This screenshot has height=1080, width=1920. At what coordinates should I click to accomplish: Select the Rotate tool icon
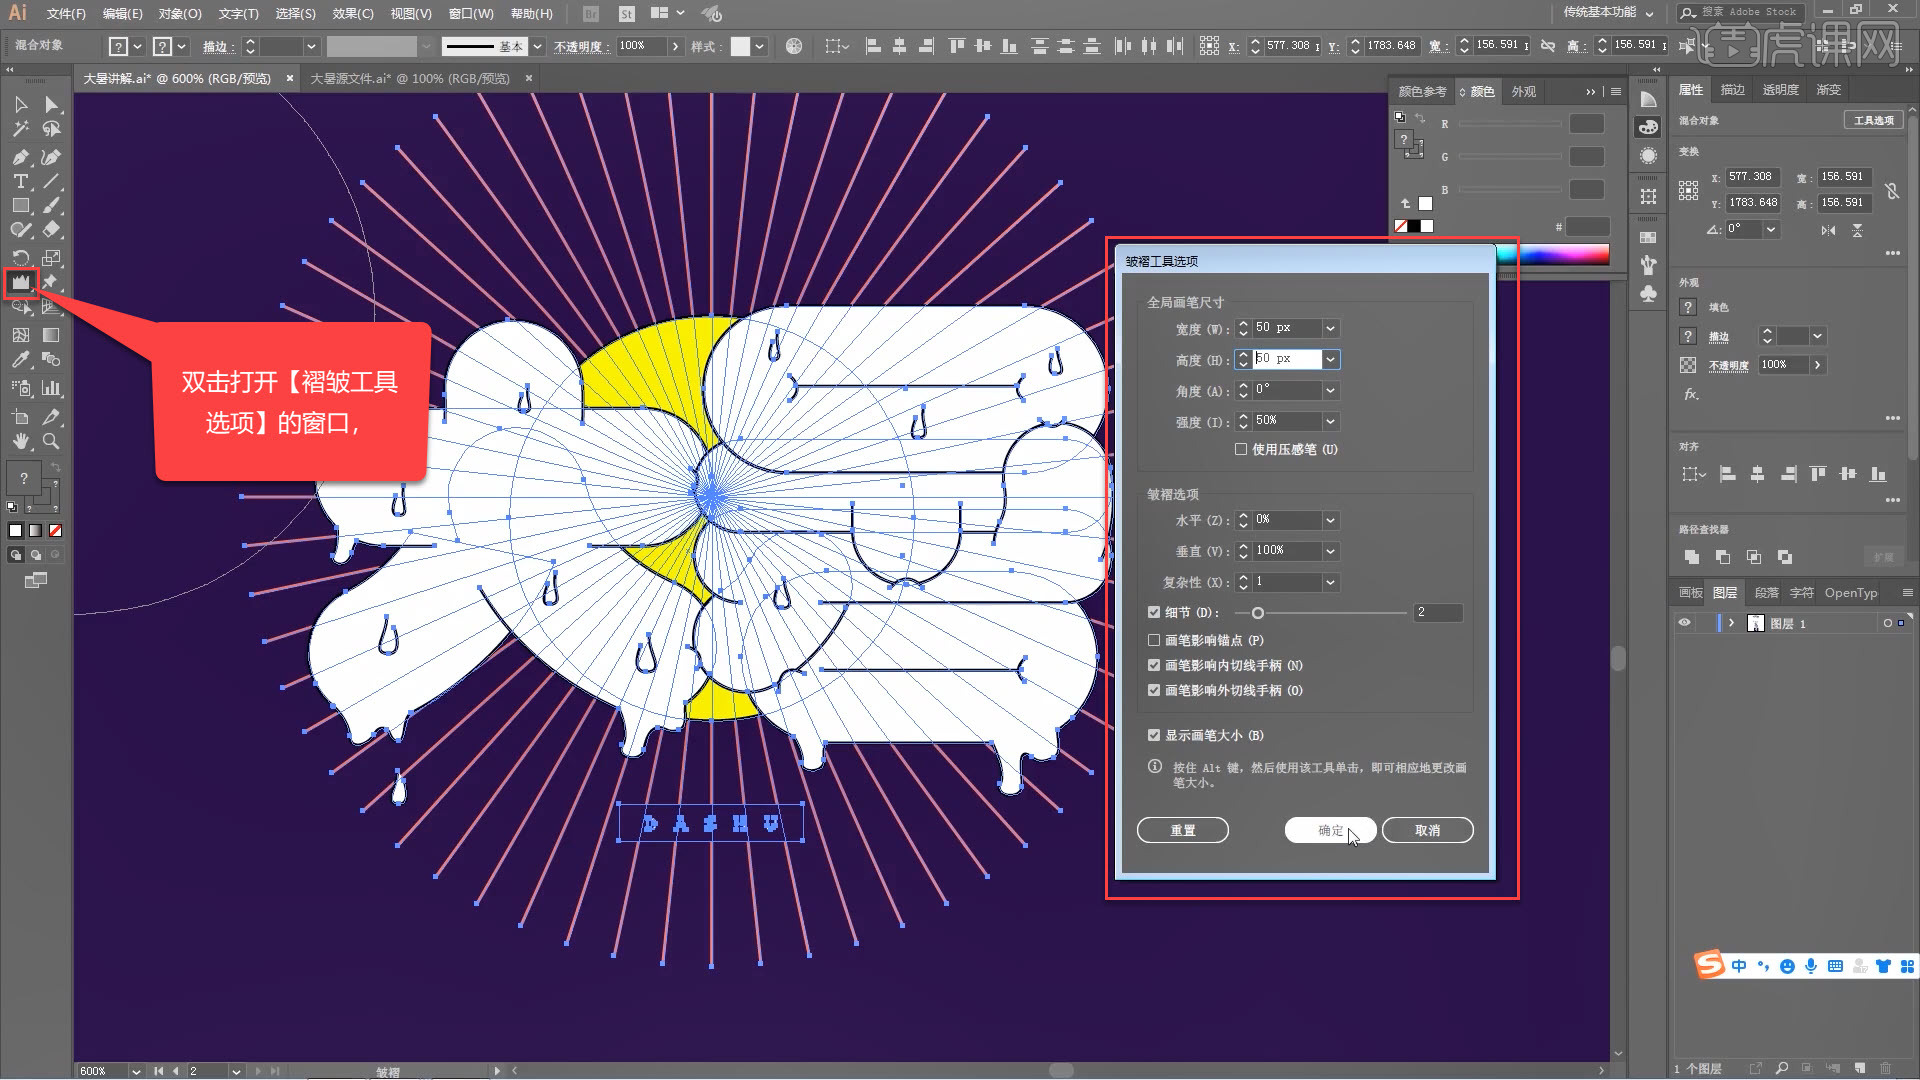click(17, 256)
